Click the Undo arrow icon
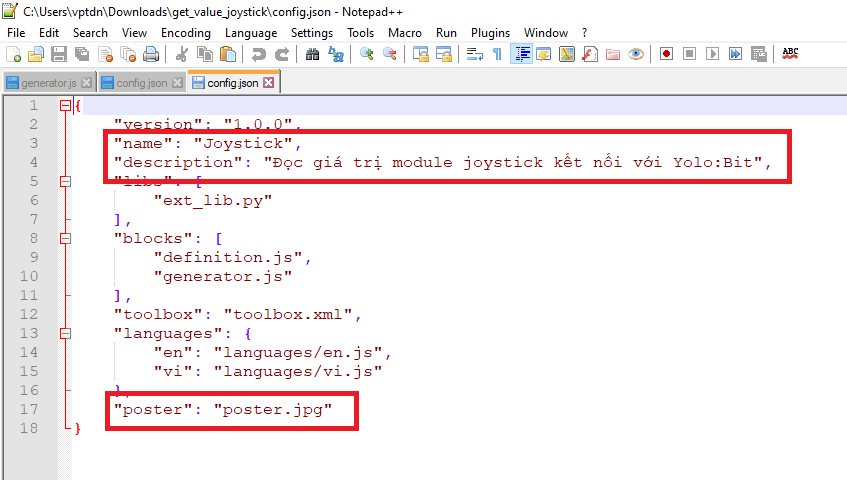The height and width of the screenshot is (480, 847). coord(259,54)
